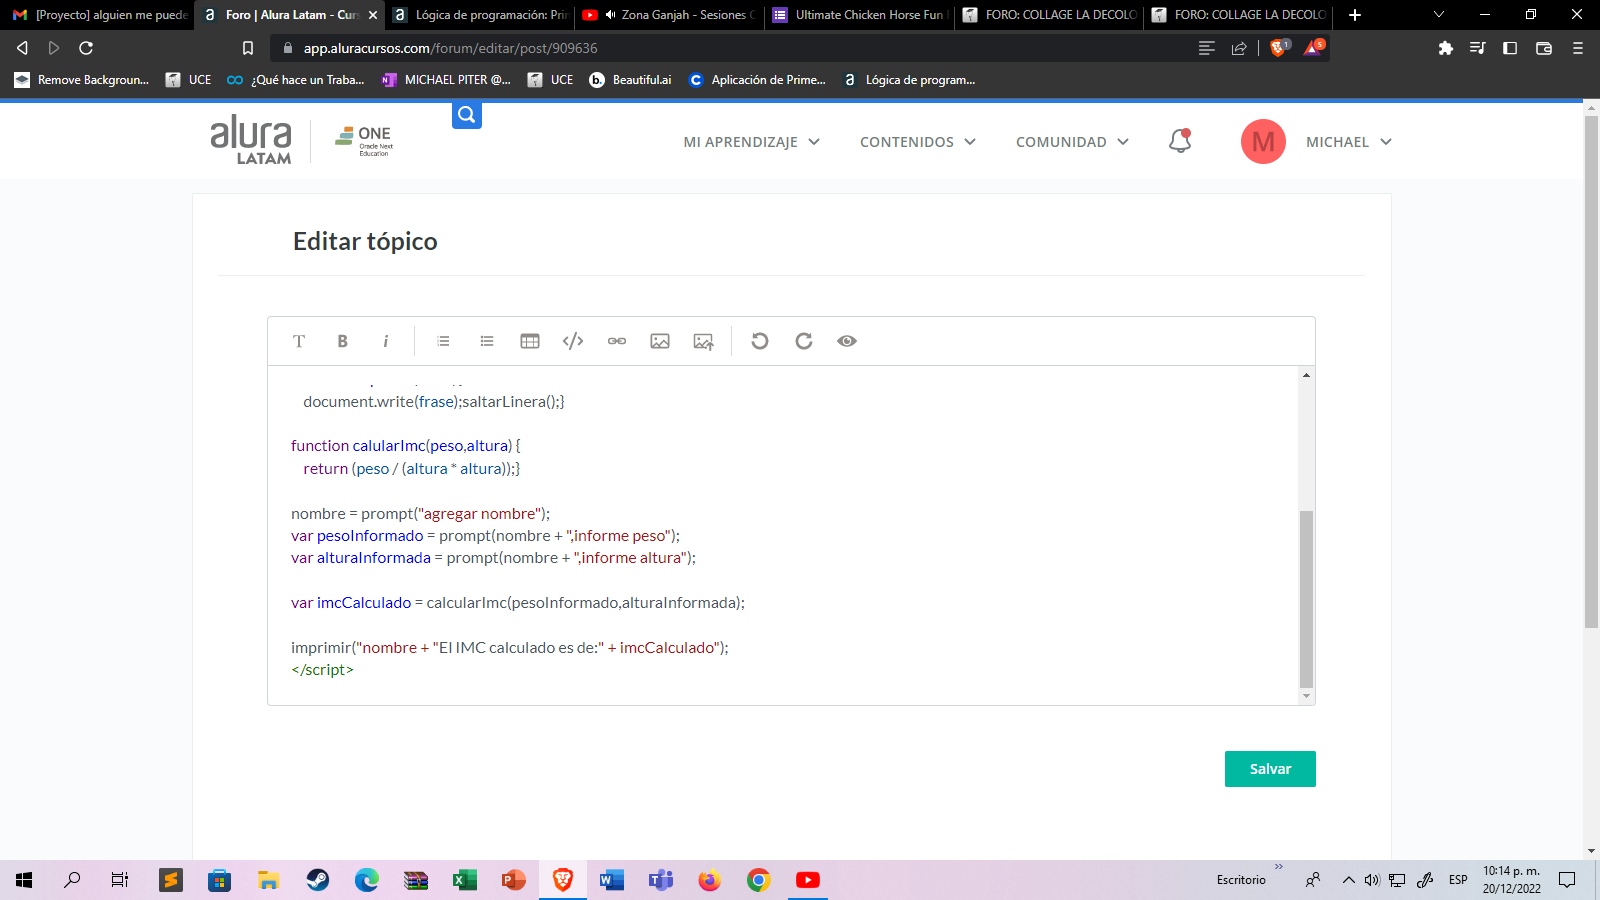
Task: Open Brave Shields lion icon
Action: point(1278,48)
